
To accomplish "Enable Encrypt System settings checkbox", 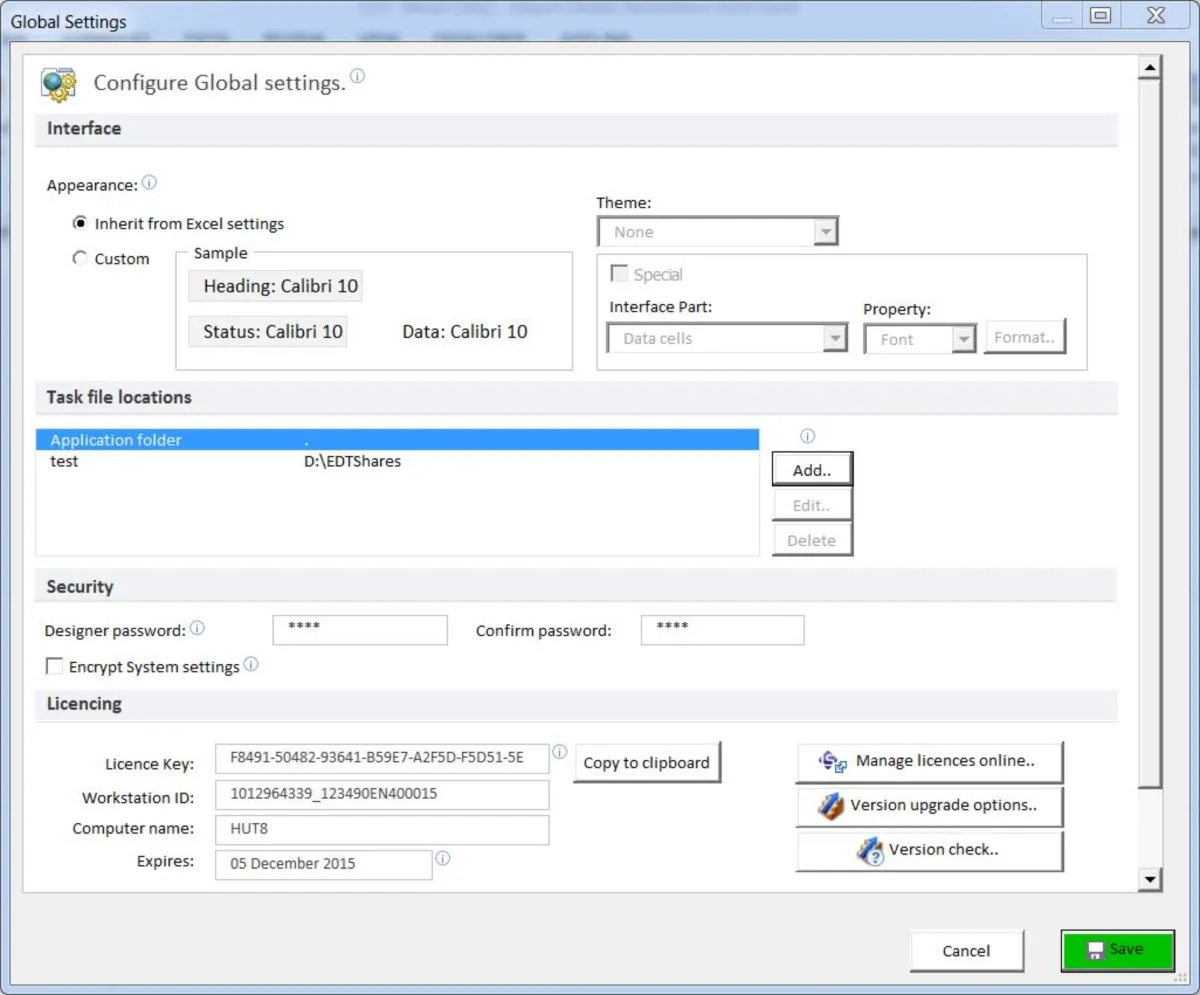I will pos(54,666).
